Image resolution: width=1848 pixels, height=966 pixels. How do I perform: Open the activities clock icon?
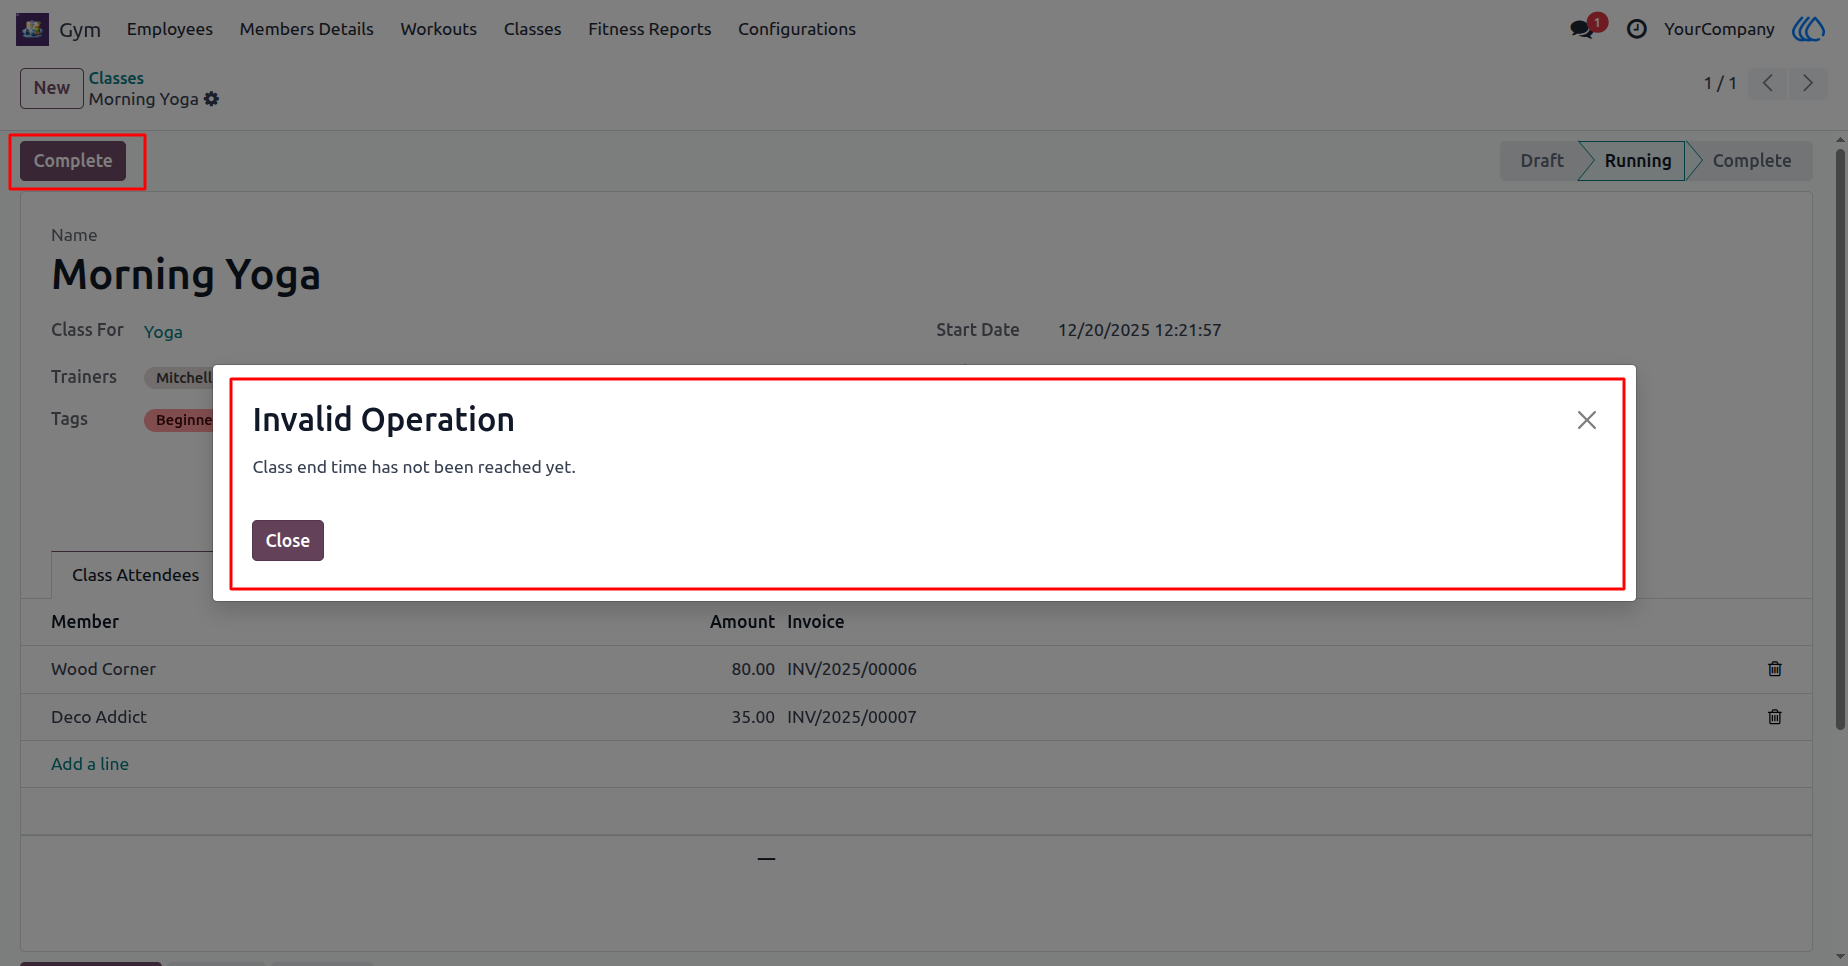click(x=1637, y=29)
